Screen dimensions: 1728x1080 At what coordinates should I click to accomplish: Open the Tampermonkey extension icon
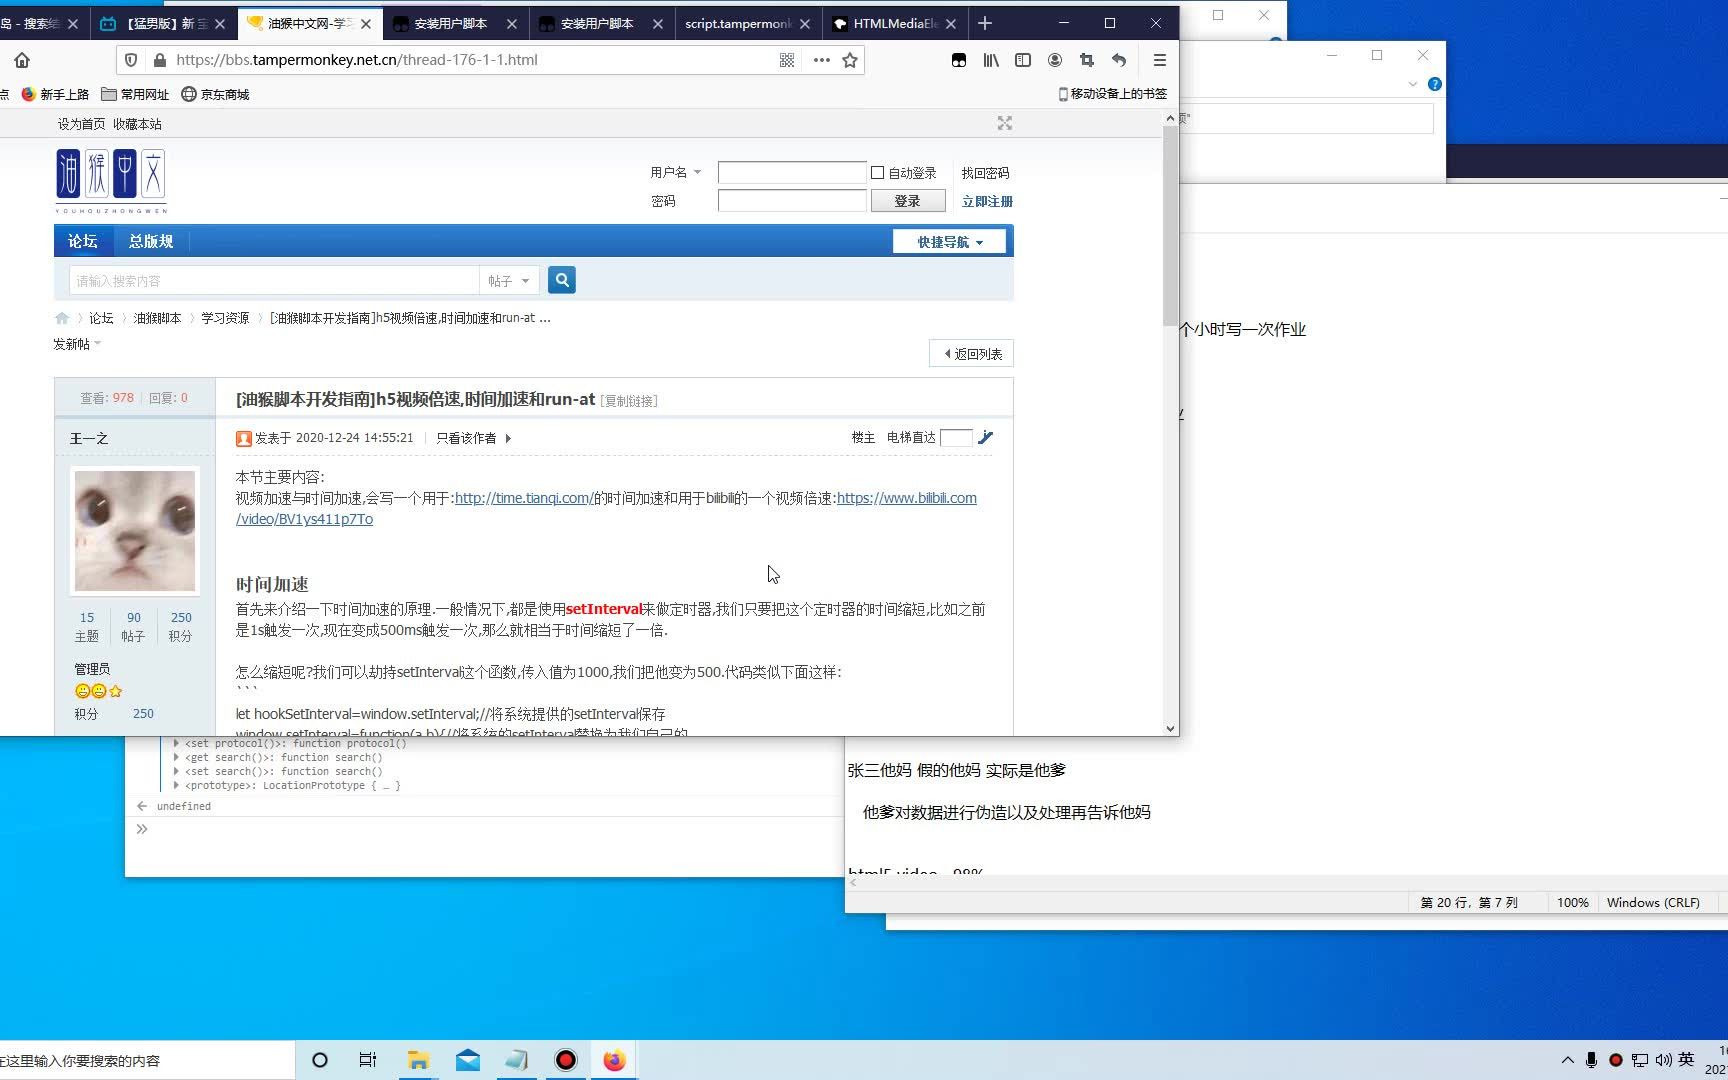coord(959,60)
